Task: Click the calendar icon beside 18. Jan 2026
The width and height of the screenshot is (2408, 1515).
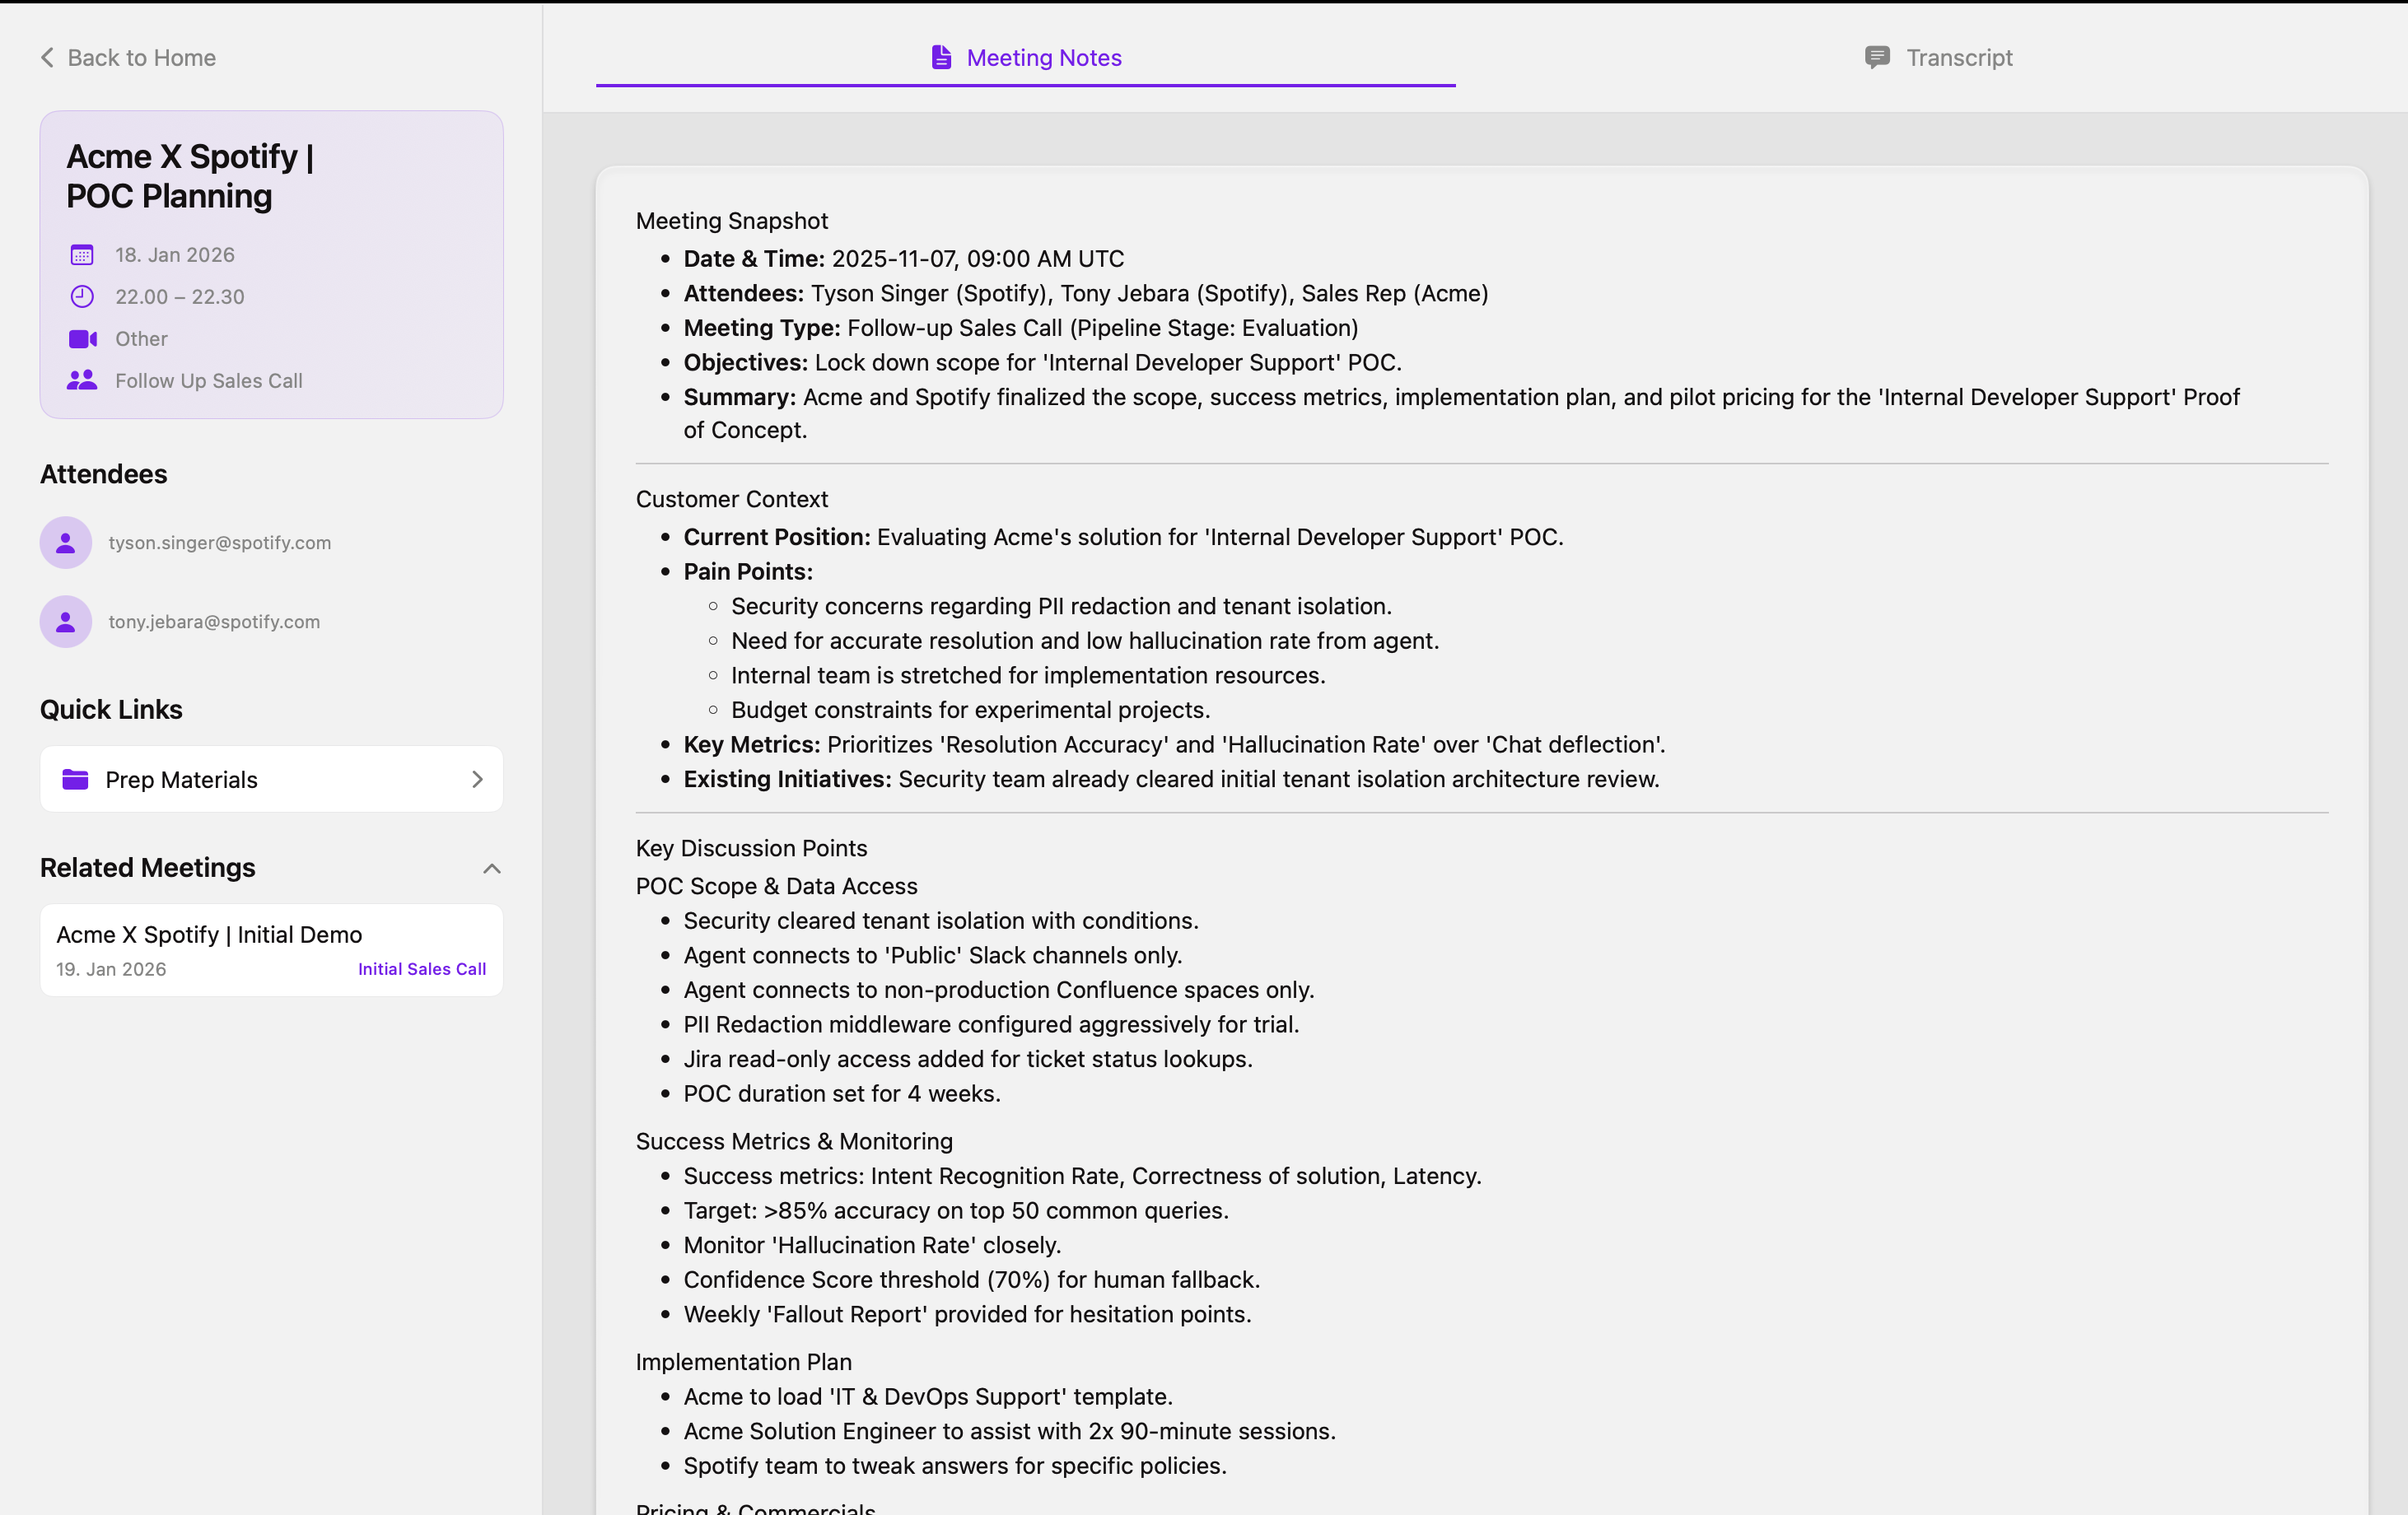Action: pos(82,255)
